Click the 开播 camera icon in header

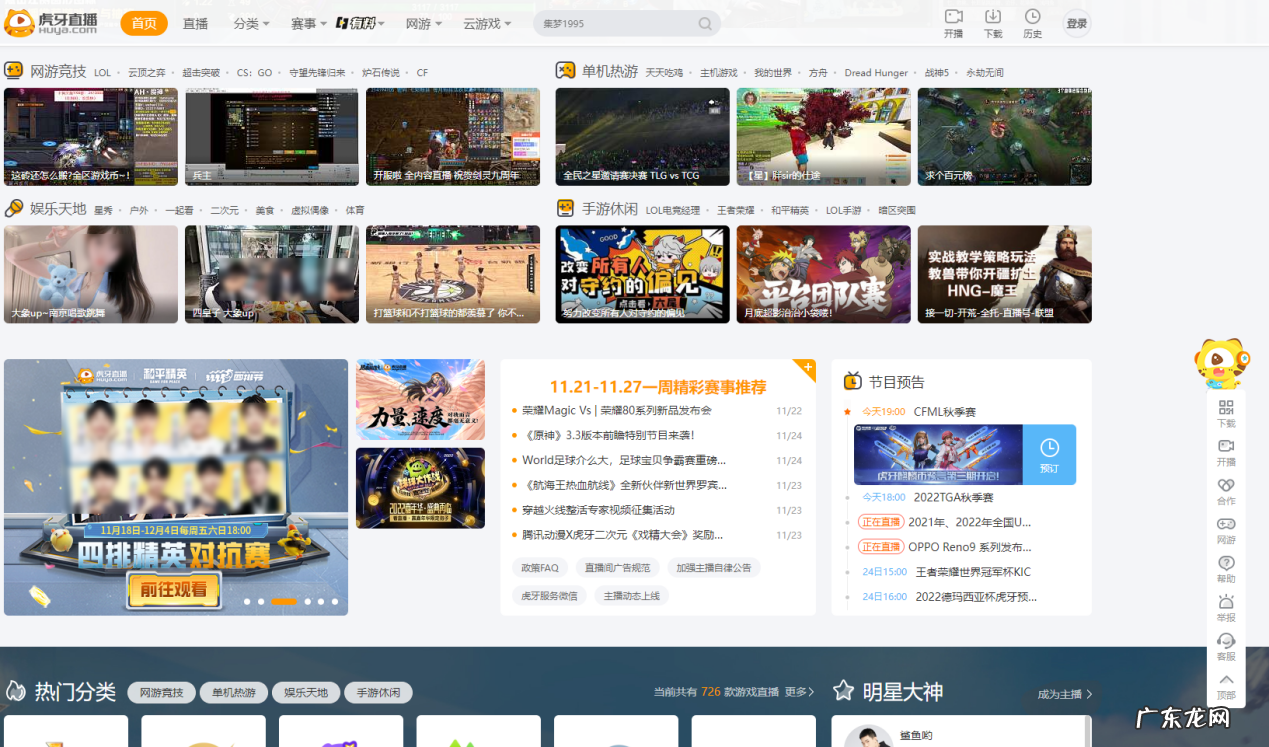pyautogui.click(x=953, y=17)
